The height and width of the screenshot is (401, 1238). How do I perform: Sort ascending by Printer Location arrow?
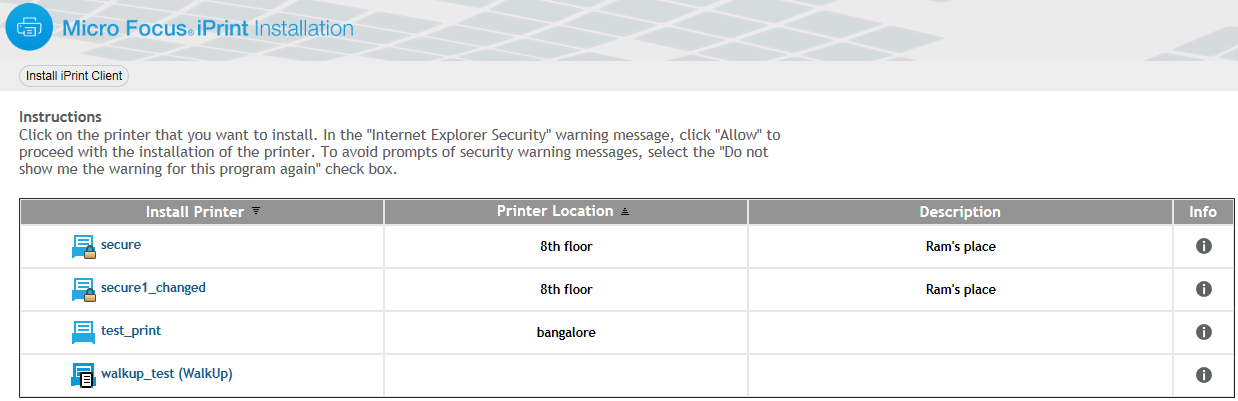click(x=625, y=211)
